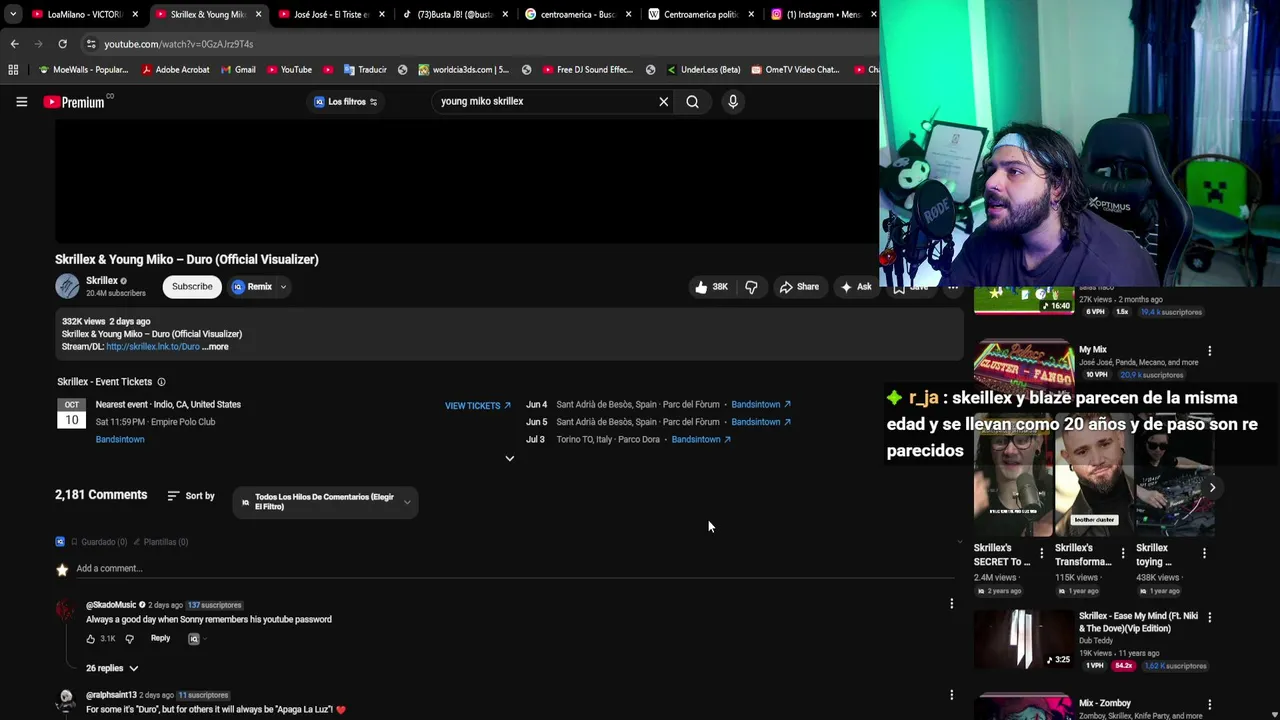The image size is (1280, 720).
Task: Dislike the Duro video
Action: [x=751, y=287]
